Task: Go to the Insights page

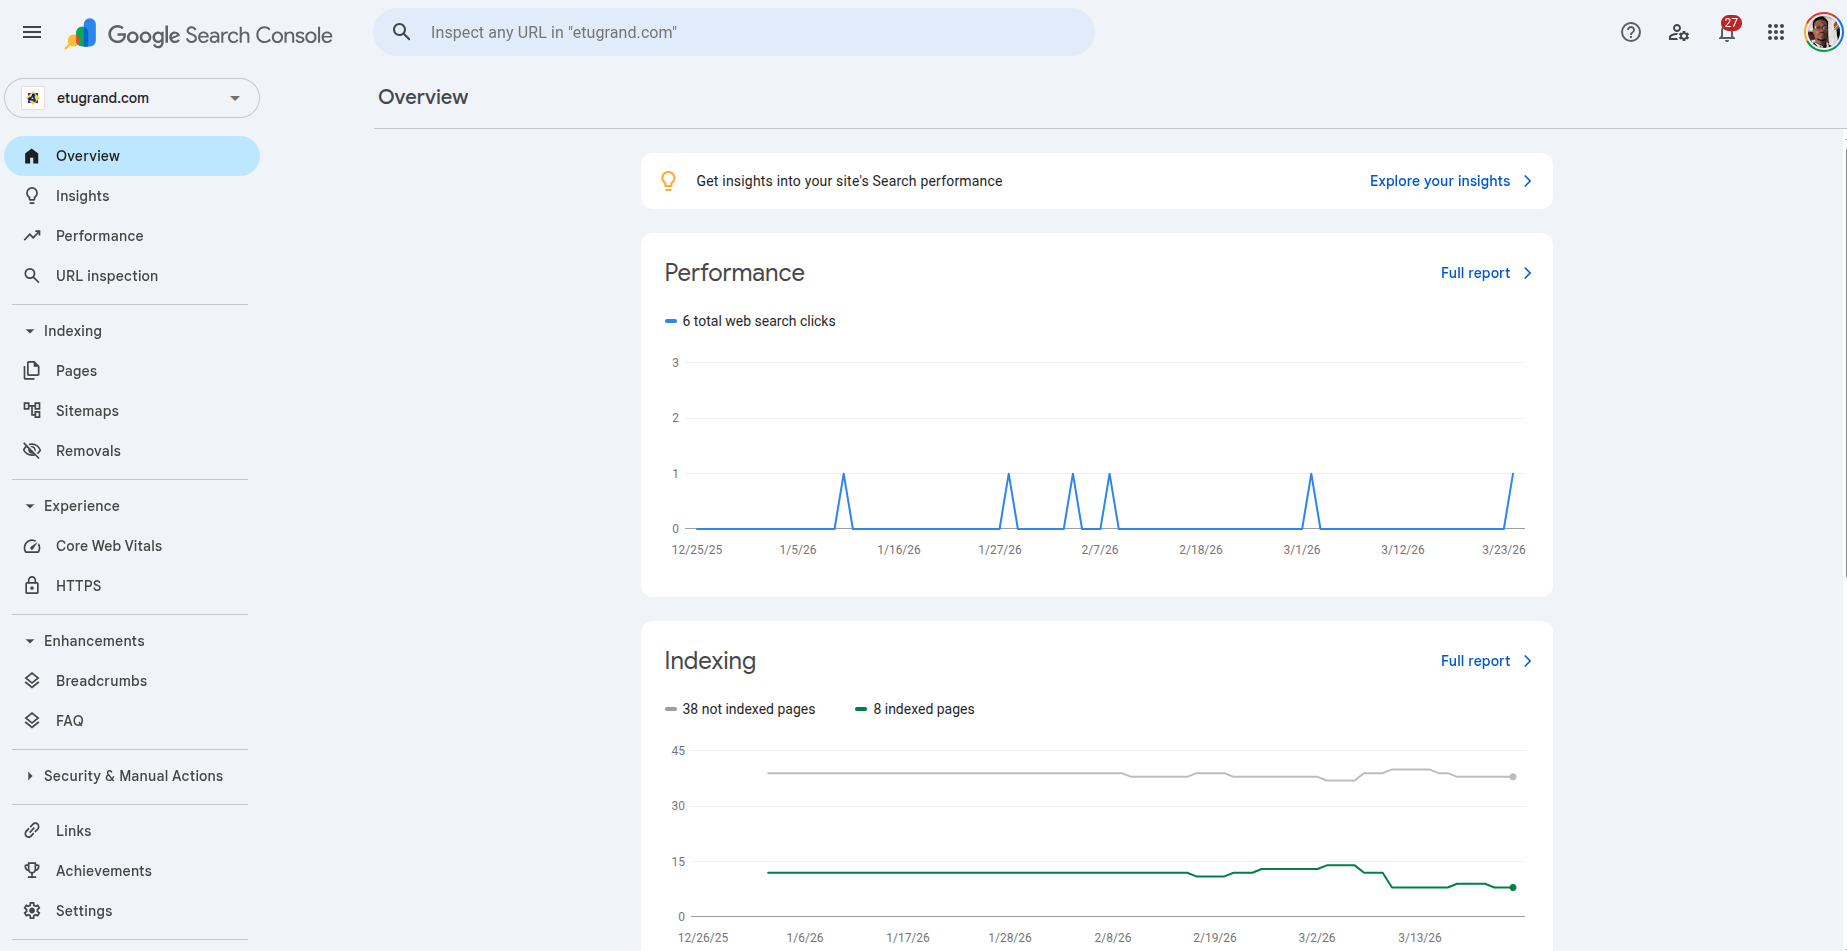Action: pos(82,196)
